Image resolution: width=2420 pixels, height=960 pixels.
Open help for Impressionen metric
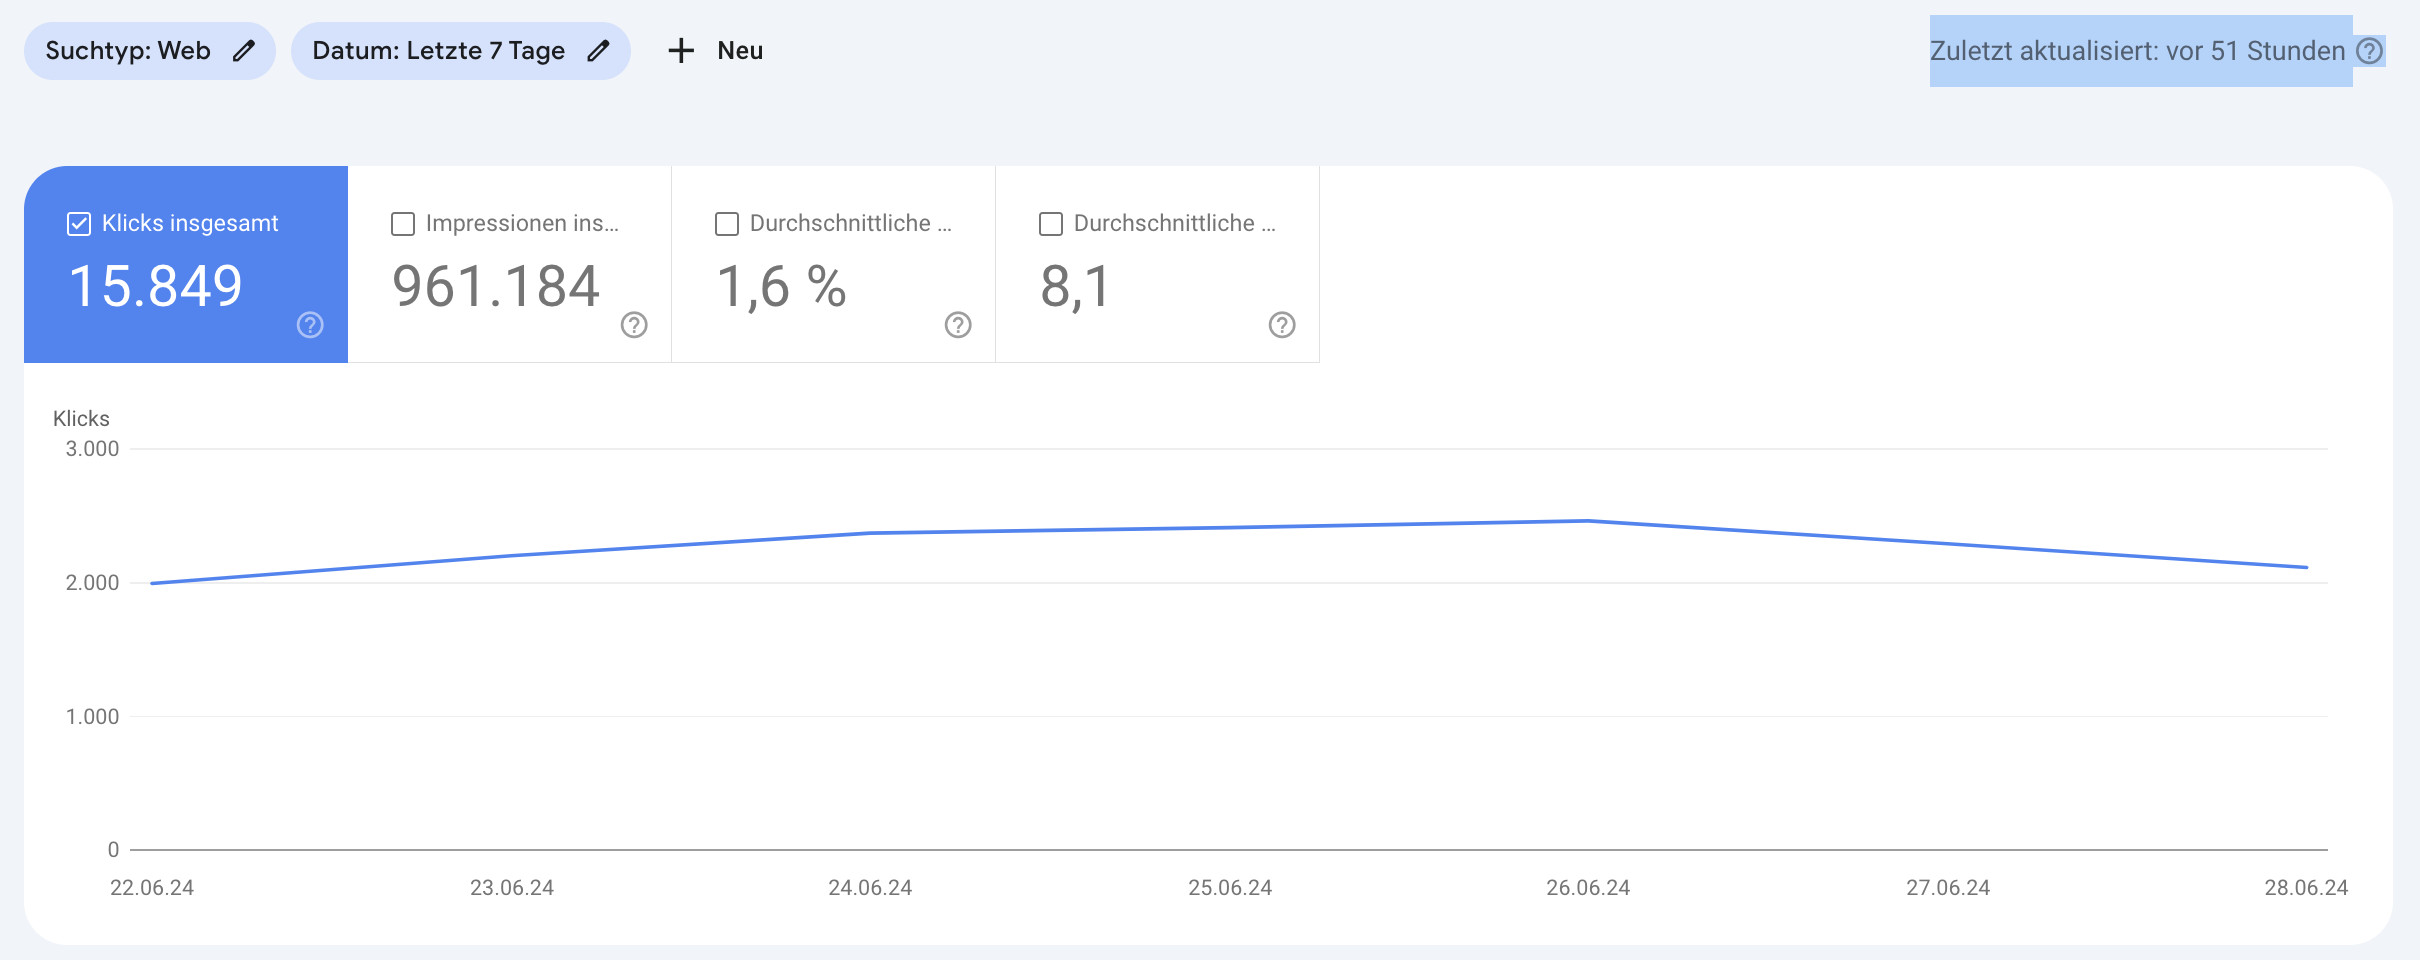pyautogui.click(x=632, y=324)
